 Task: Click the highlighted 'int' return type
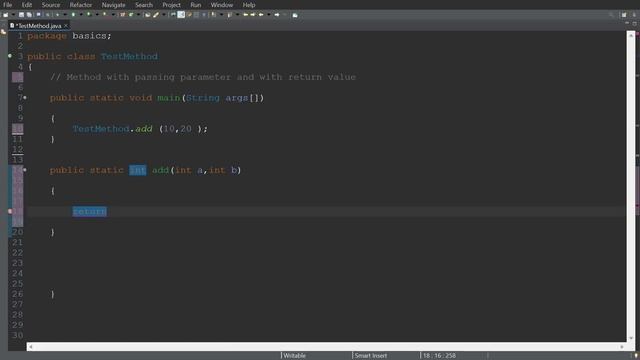pos(138,170)
